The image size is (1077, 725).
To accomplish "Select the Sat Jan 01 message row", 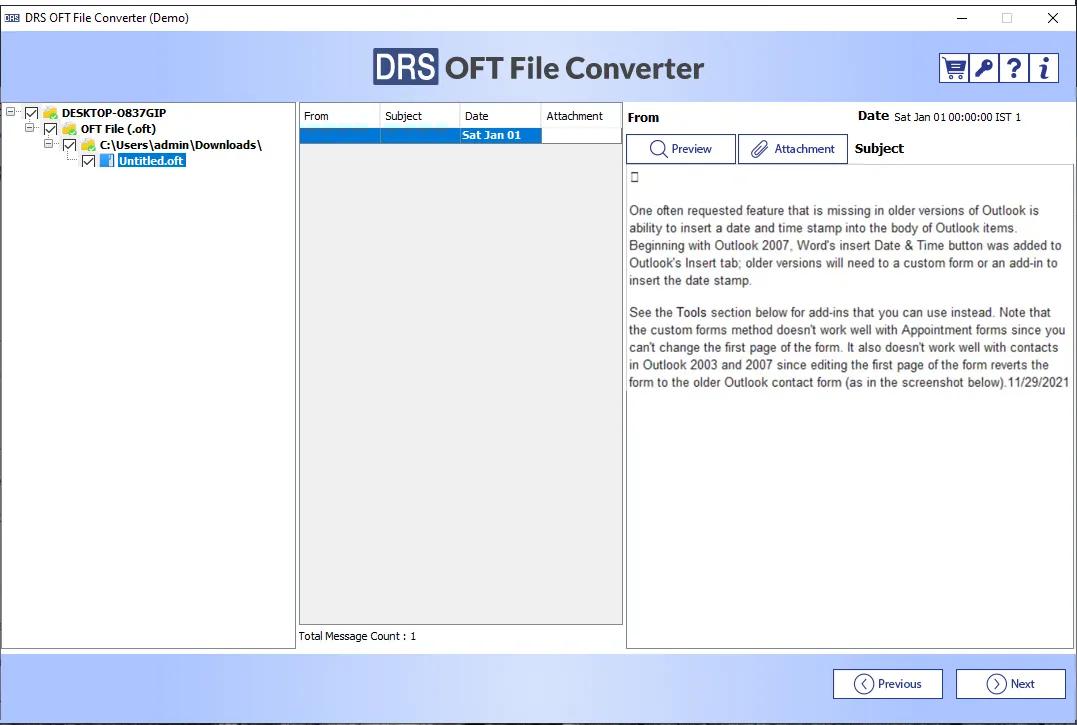I will [x=461, y=135].
